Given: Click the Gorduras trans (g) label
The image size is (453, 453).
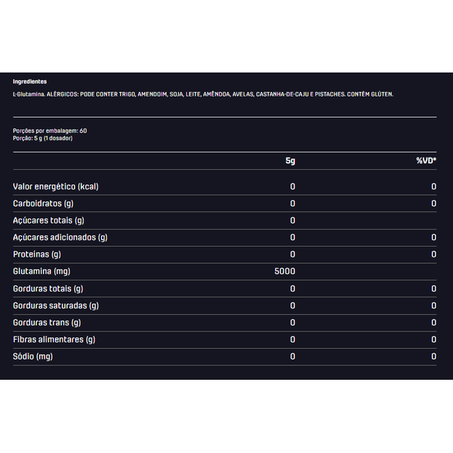Looking at the screenshot, I should tap(47, 323).
